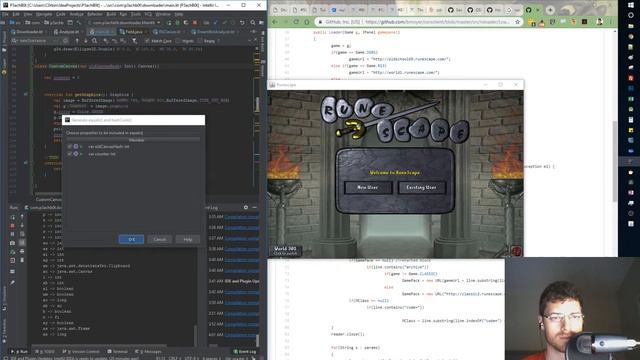This screenshot has width=640, height=360.
Task: Click the red stop icon in Run panel
Action: (13, 225)
